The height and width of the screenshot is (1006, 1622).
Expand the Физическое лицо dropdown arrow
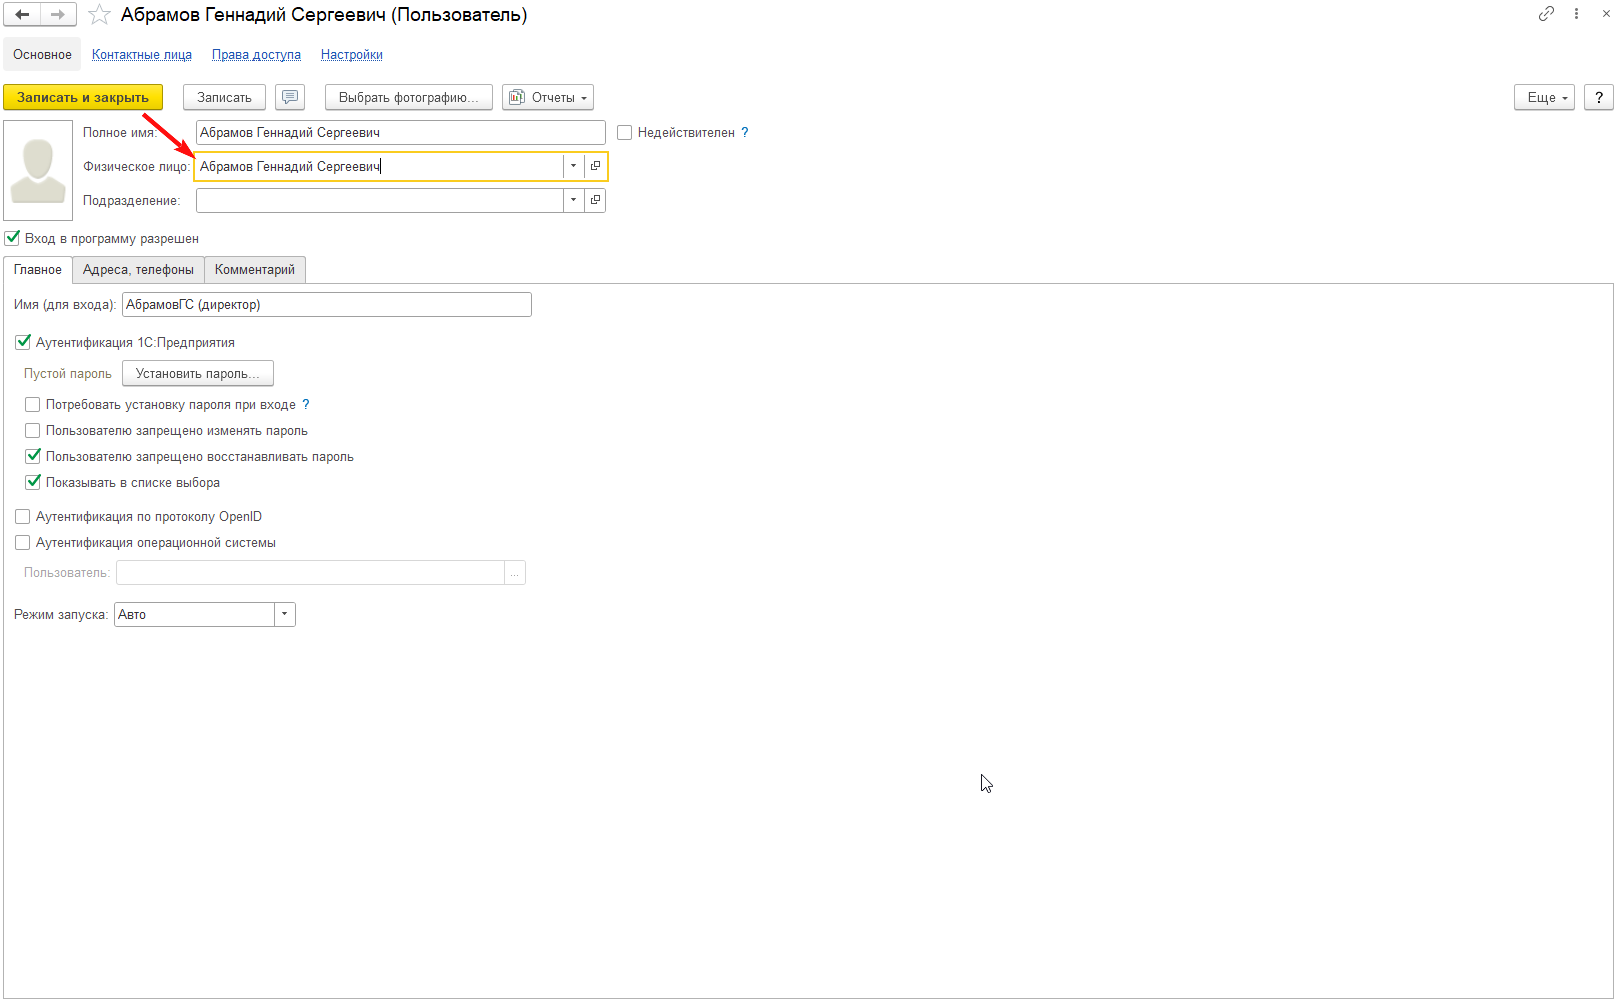(x=573, y=166)
